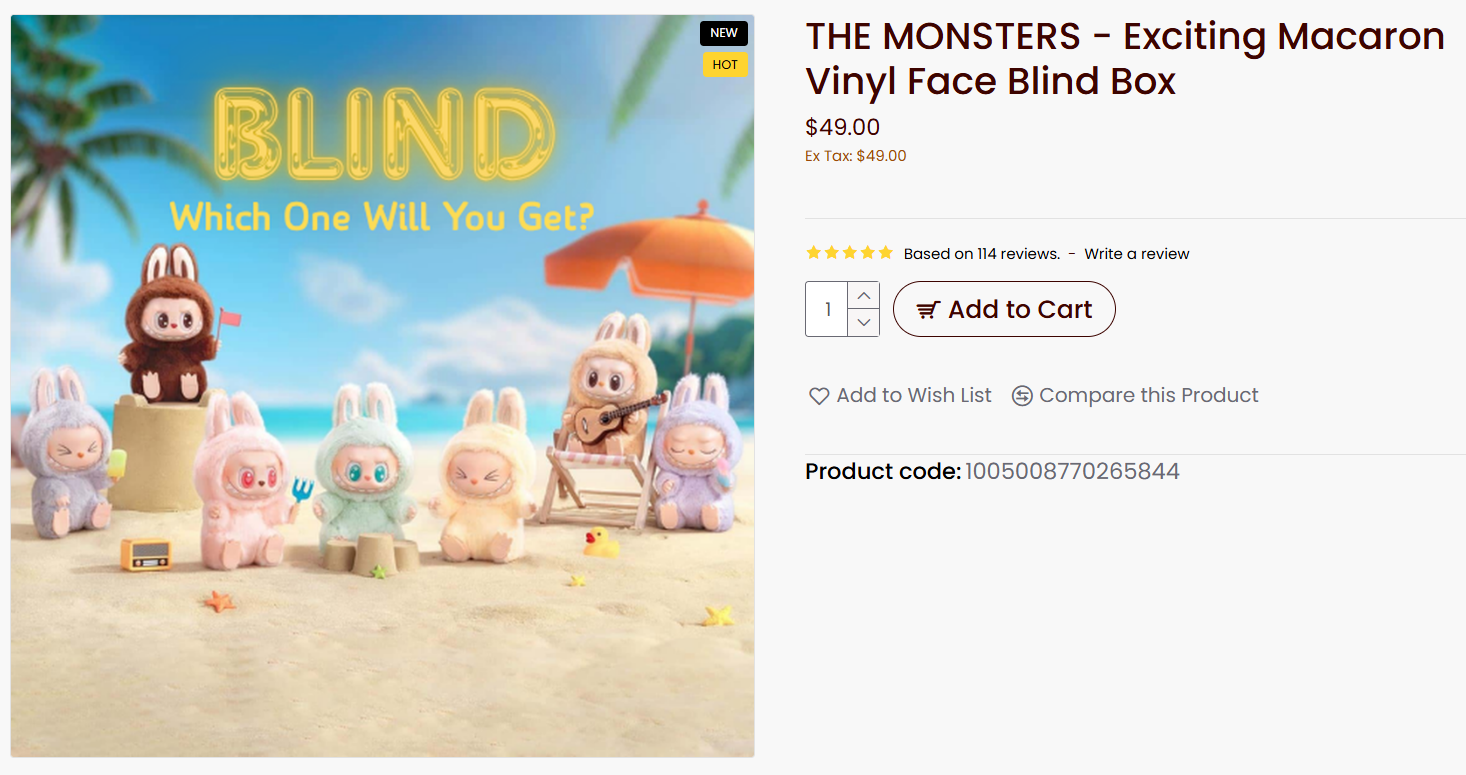Click the compare arrows icon

1022,396
